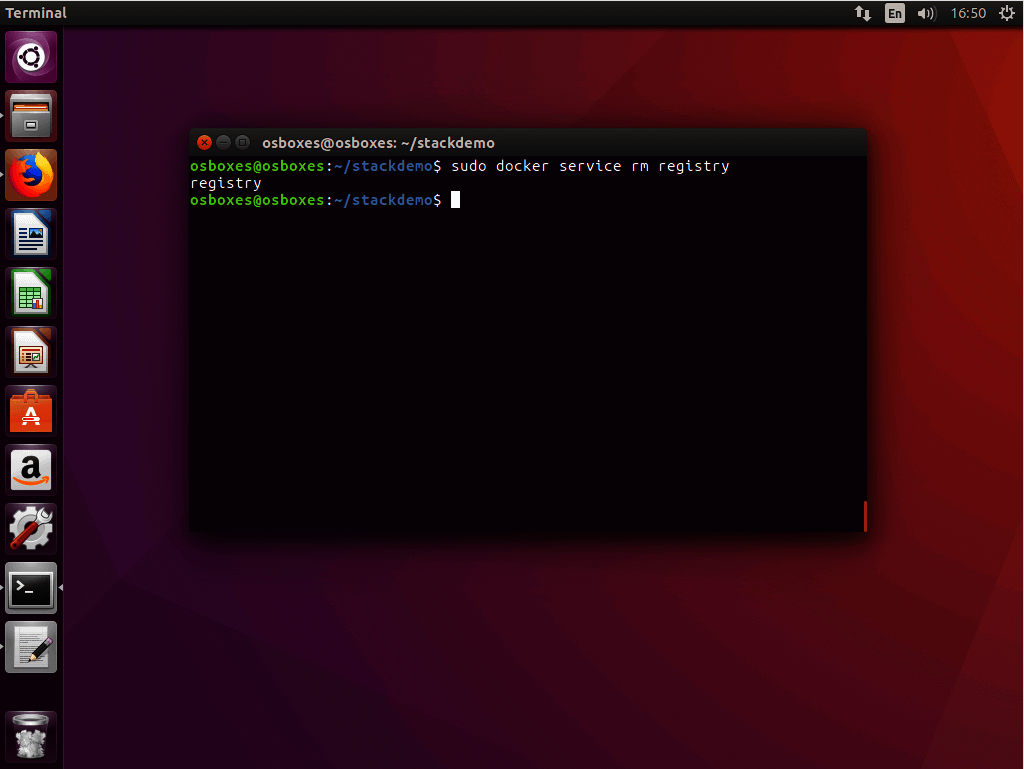Open the system power gear menu
Viewport: 1024px width, 769px height.
(1007, 13)
